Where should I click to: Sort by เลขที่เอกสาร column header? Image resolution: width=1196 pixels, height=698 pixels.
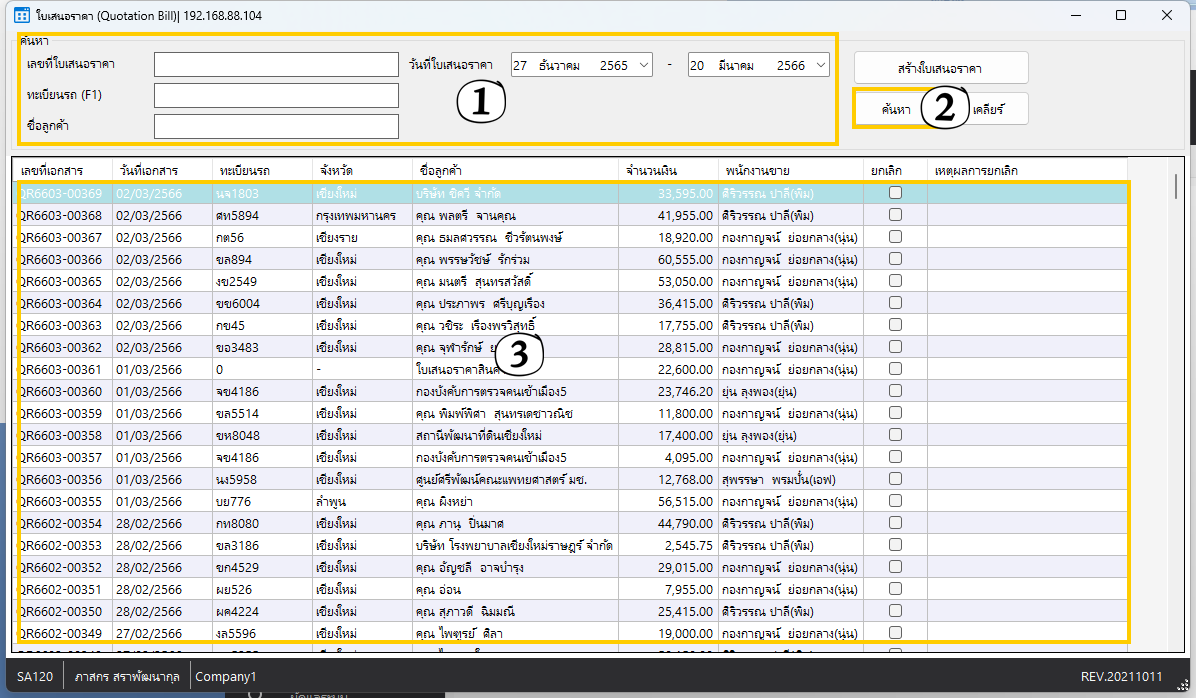pos(62,171)
